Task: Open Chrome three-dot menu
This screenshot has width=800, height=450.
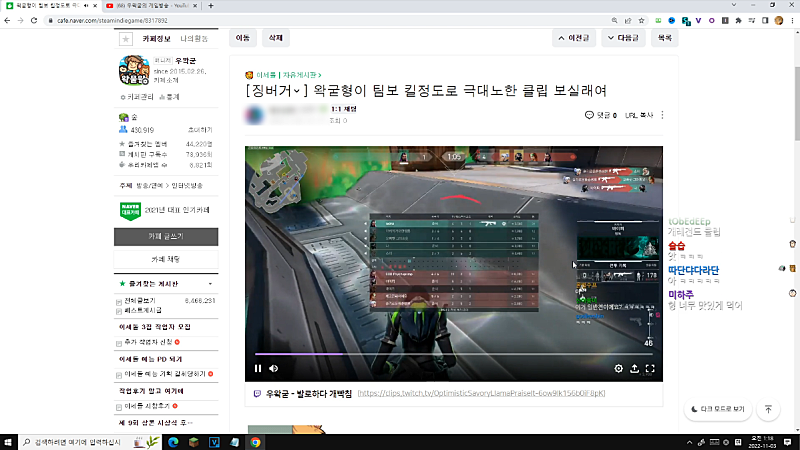Action: 792,20
